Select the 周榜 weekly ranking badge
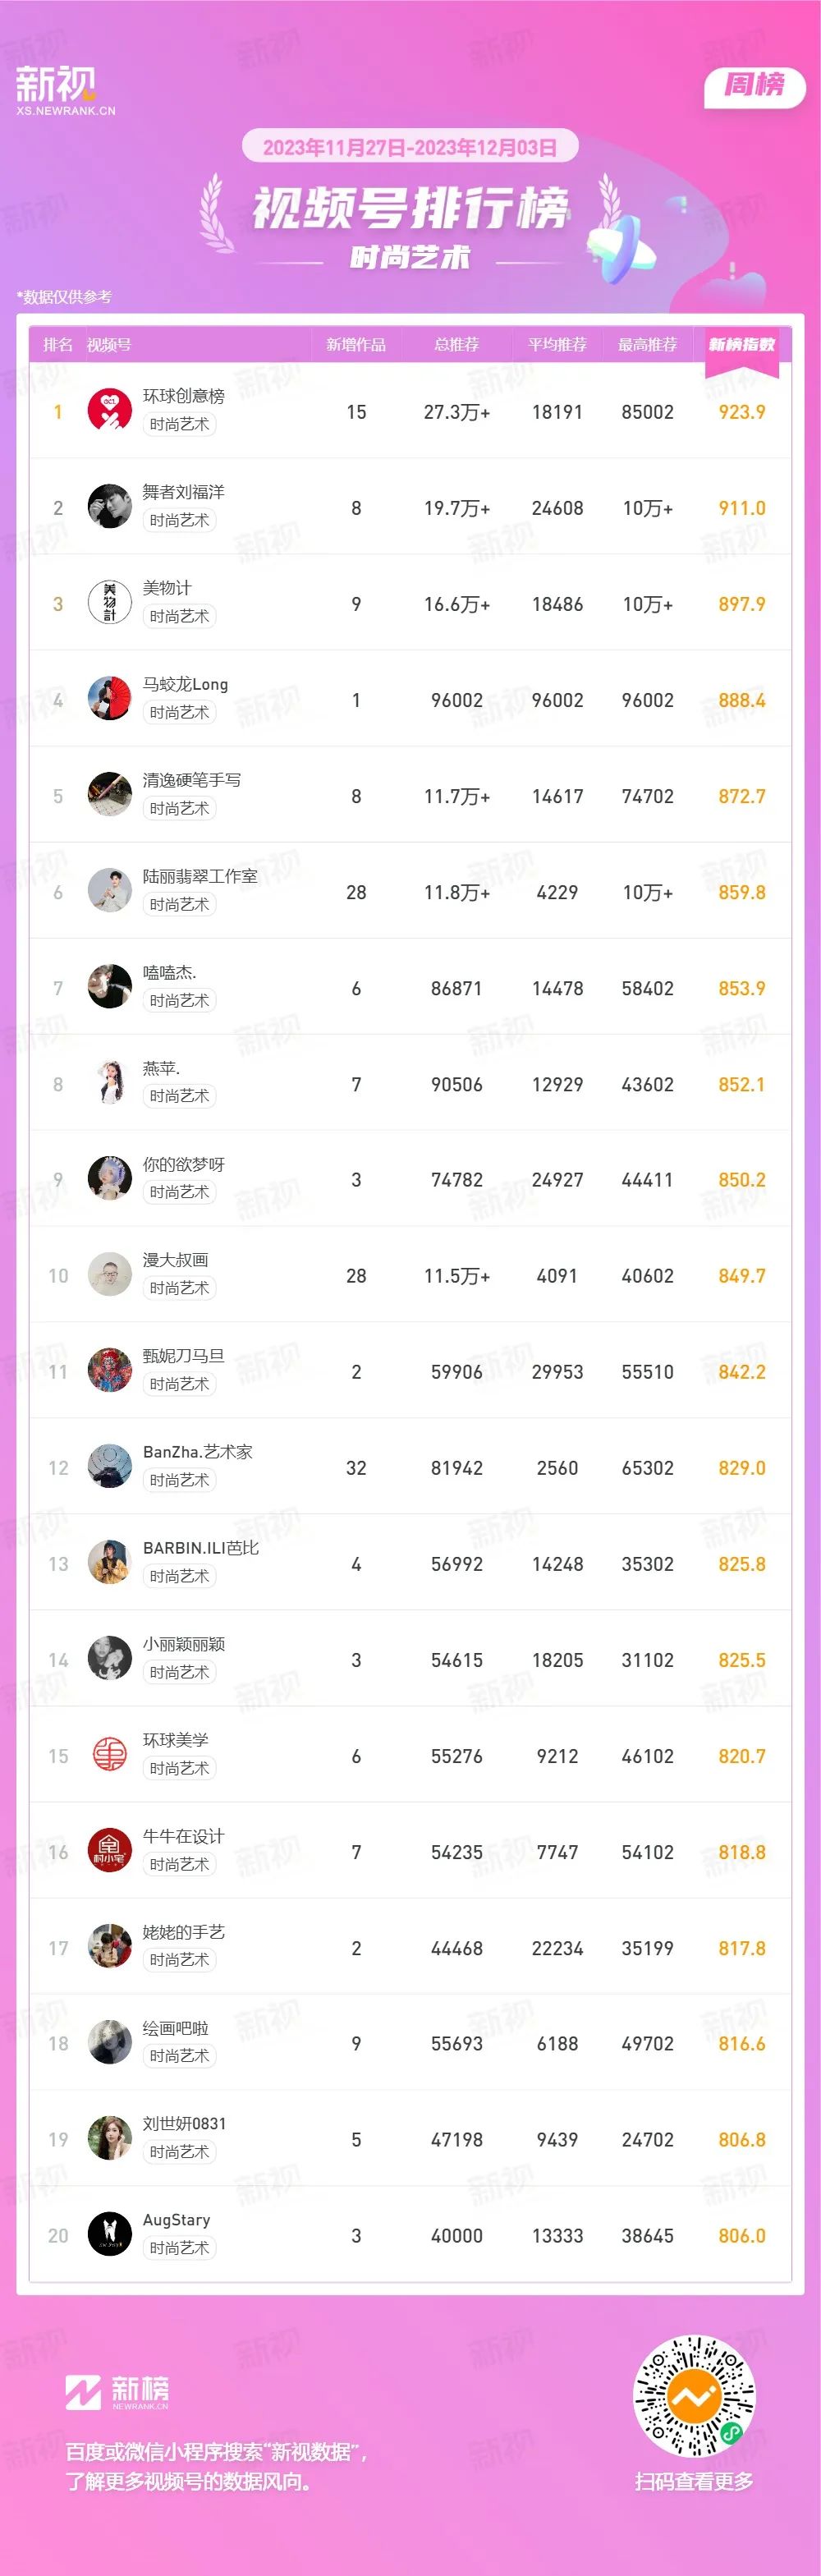Screen dimensions: 821x2576 coord(755,86)
